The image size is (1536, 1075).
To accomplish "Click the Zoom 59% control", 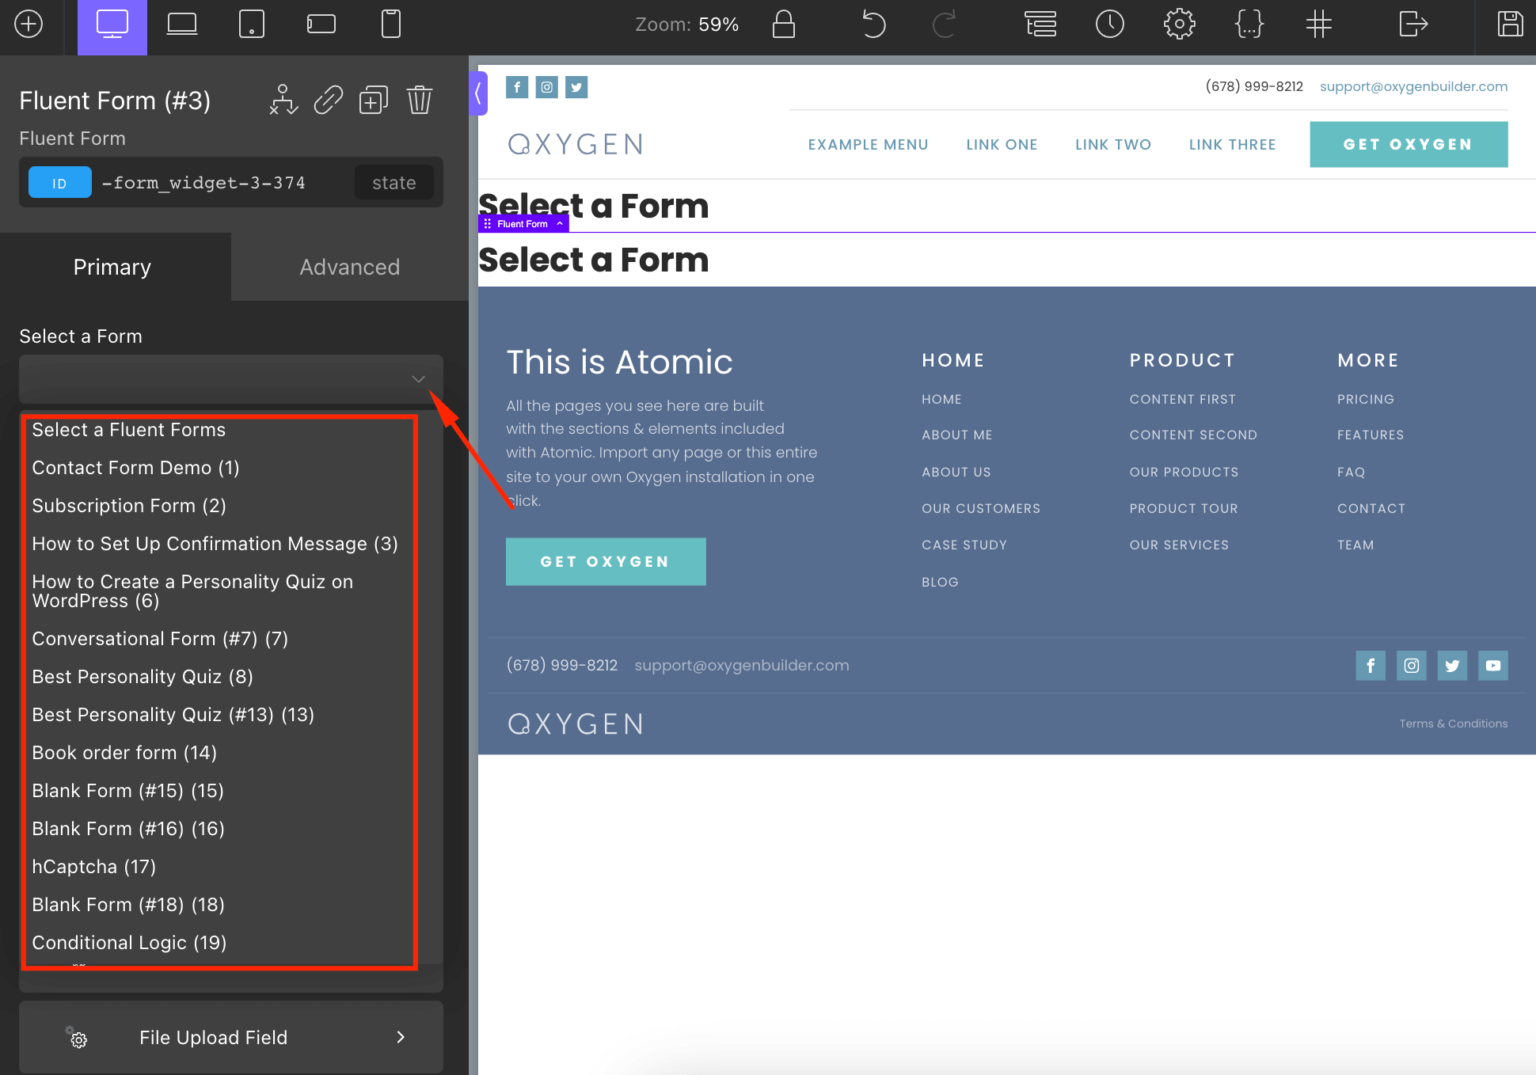I will (687, 24).
